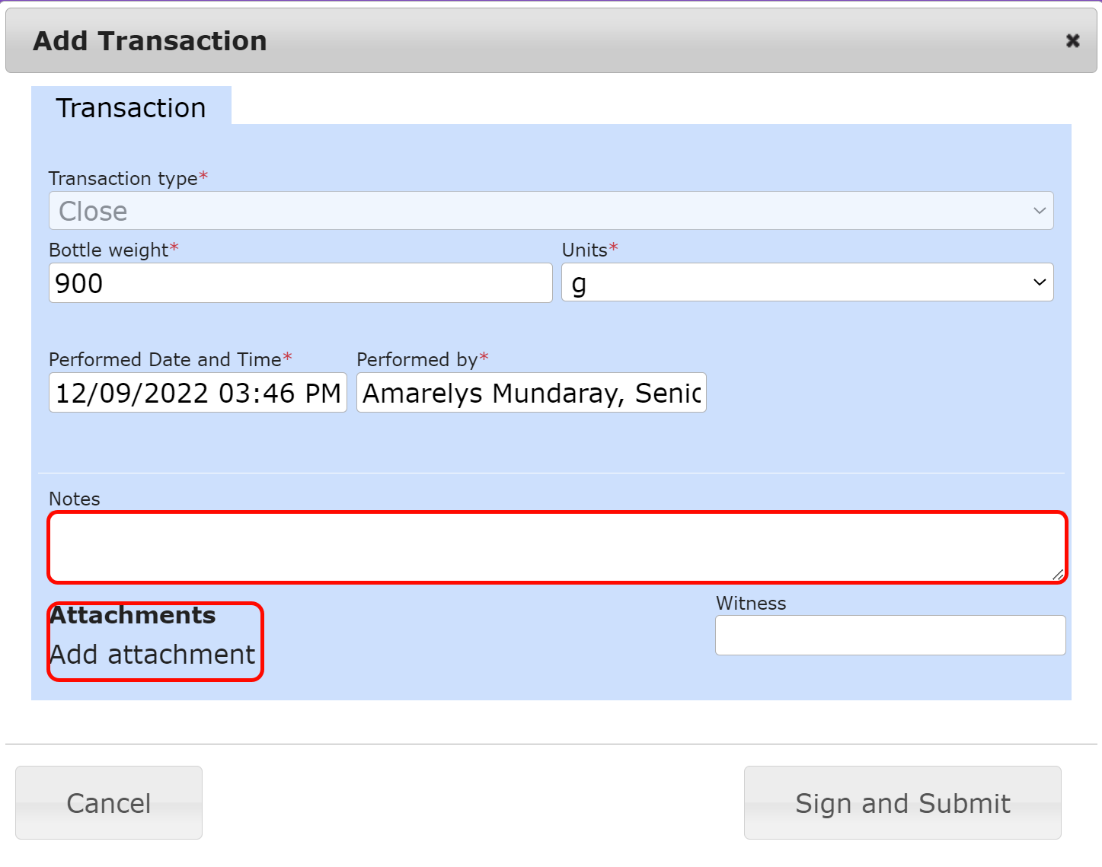Focus the Performed by field
The image size is (1102, 867).
coord(531,393)
